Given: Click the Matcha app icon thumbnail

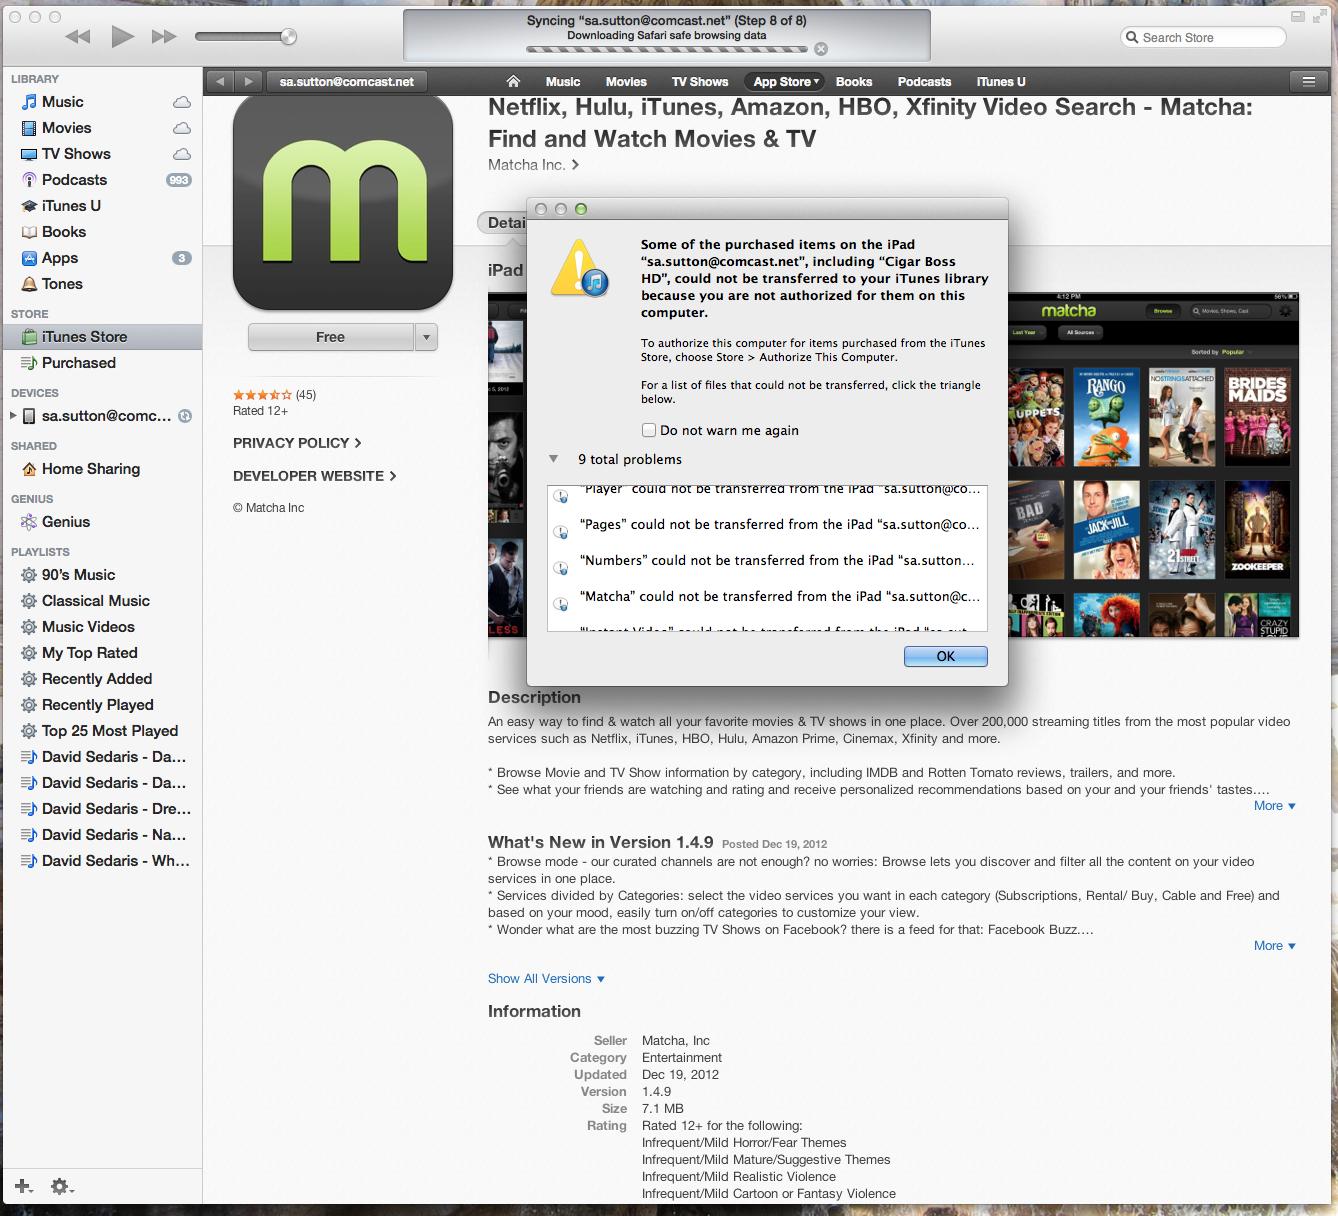Looking at the screenshot, I should tap(343, 201).
